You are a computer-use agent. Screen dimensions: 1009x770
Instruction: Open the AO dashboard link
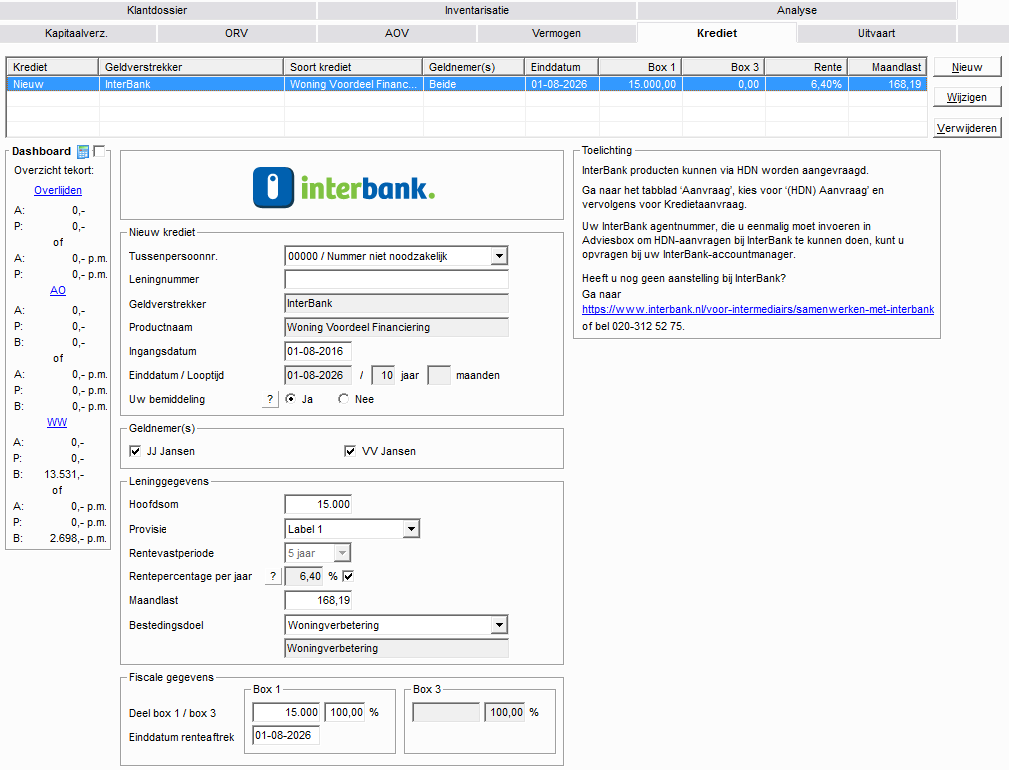(x=58, y=291)
